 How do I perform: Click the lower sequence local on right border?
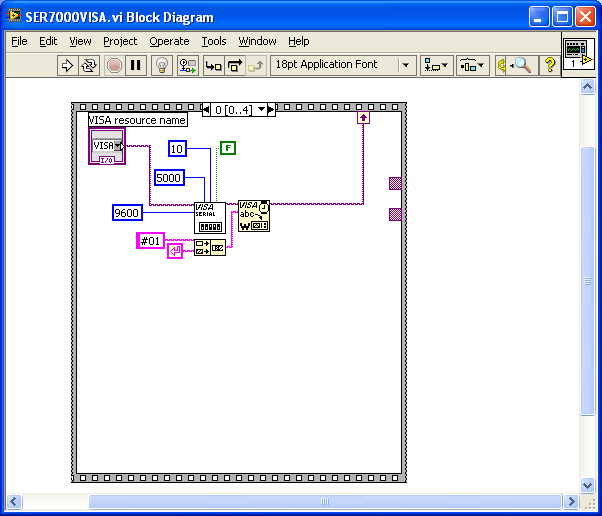point(395,214)
